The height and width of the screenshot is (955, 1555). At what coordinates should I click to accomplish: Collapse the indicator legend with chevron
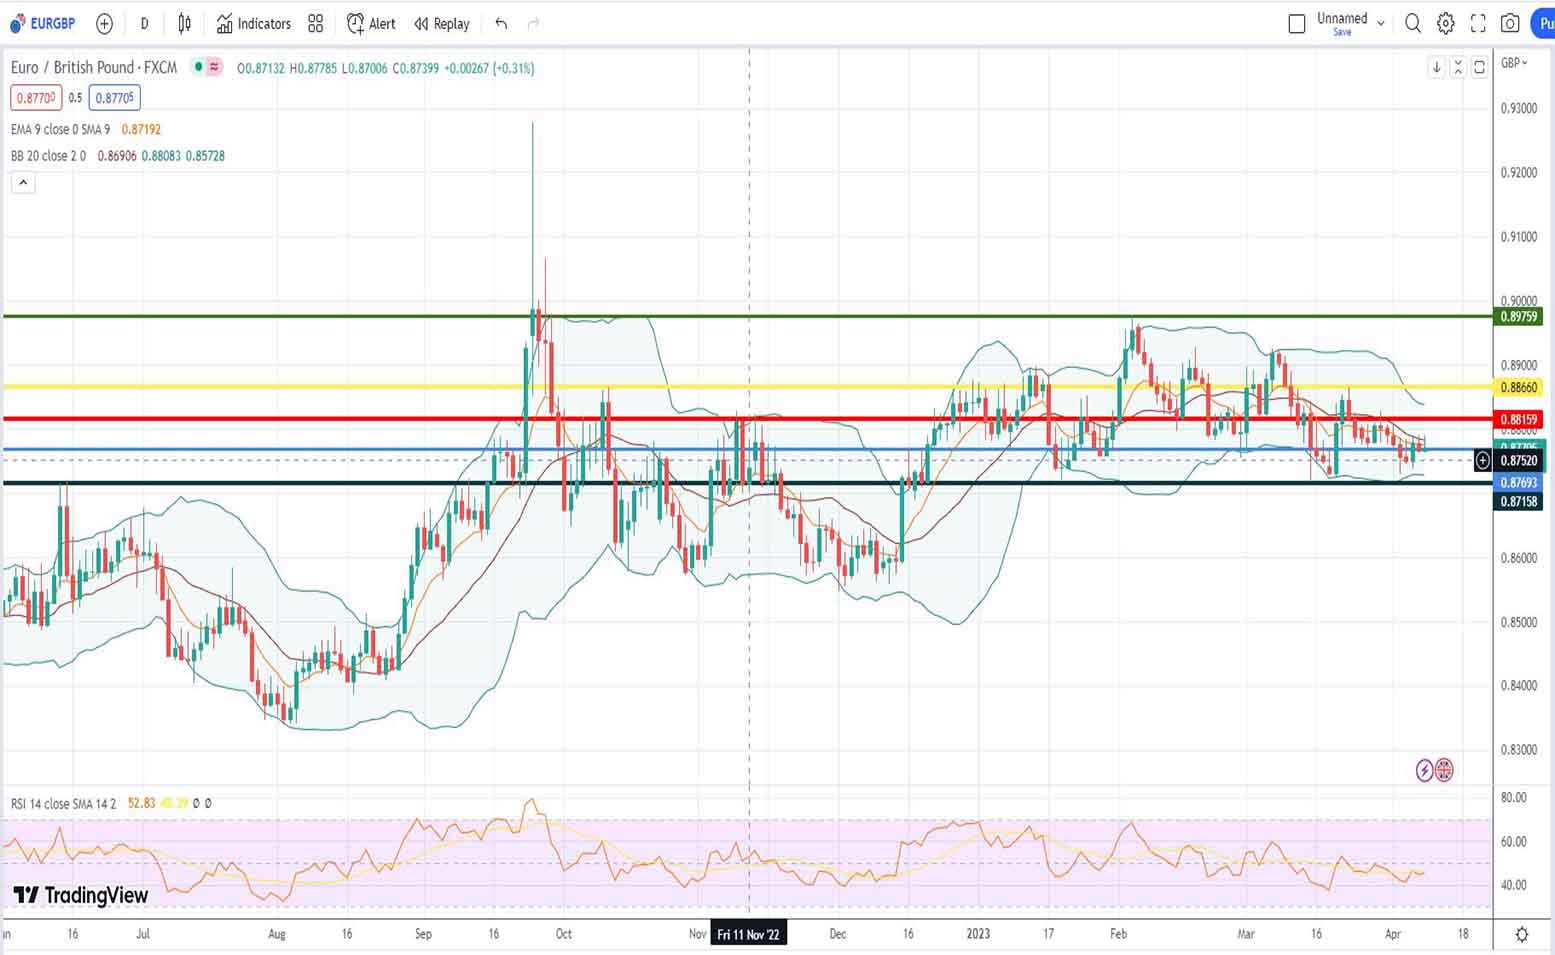coord(23,182)
